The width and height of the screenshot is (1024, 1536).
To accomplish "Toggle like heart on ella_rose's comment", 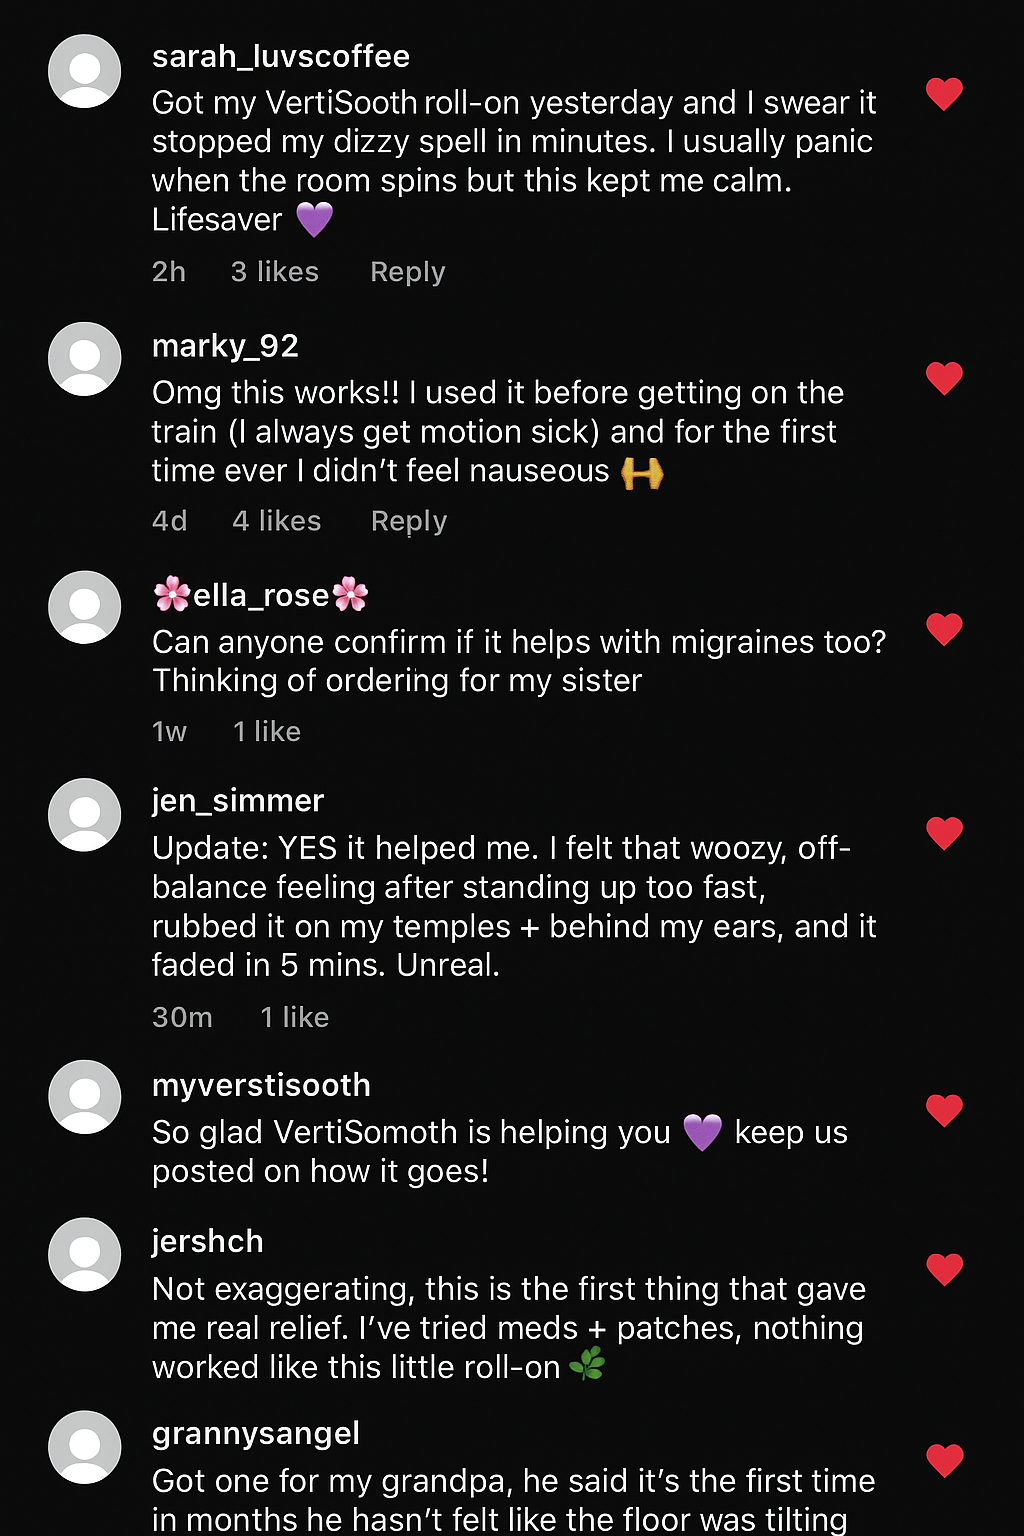I will pos(944,629).
